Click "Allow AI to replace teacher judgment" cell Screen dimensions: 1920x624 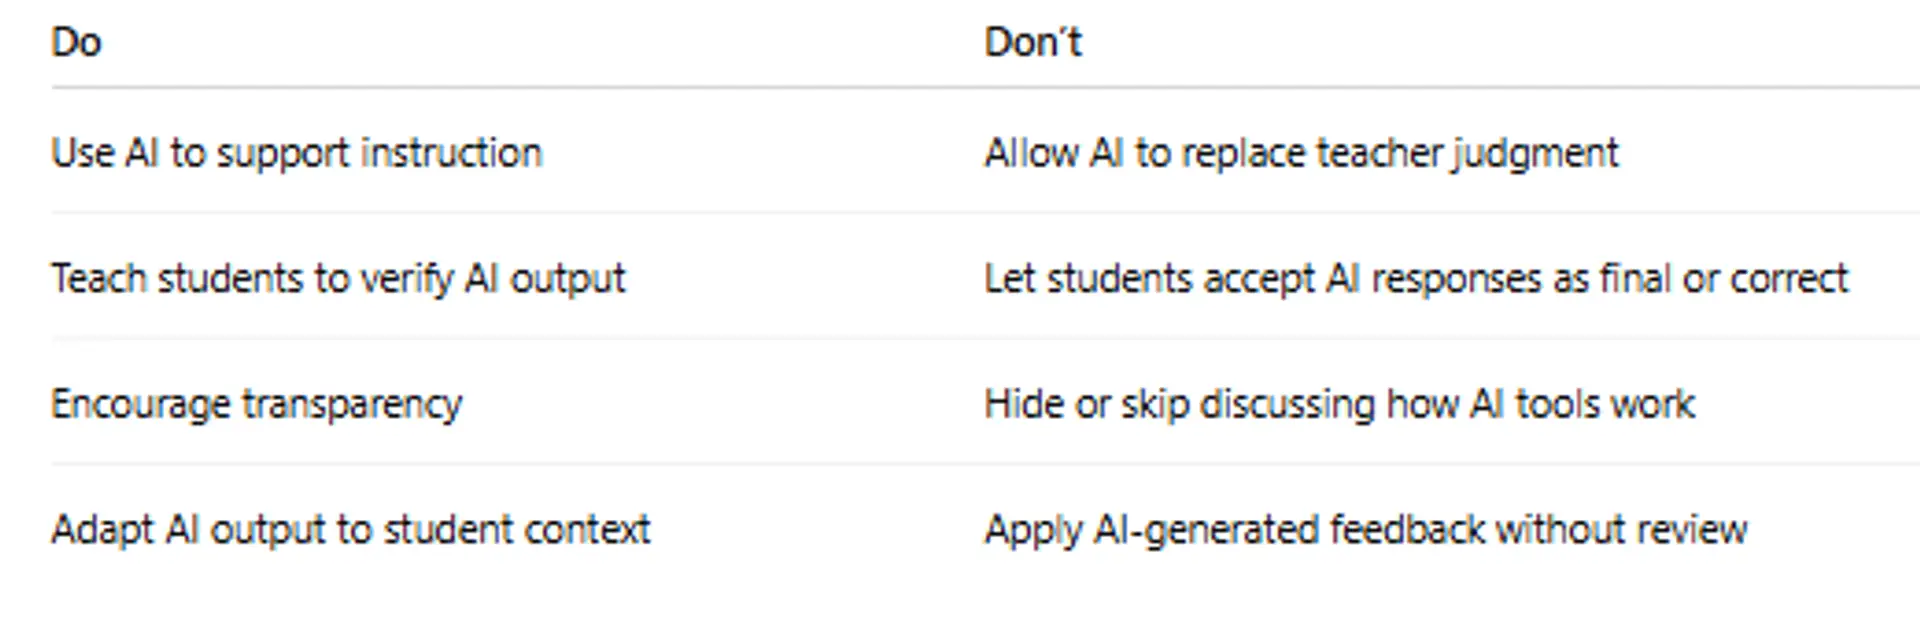pyautogui.click(x=1300, y=153)
